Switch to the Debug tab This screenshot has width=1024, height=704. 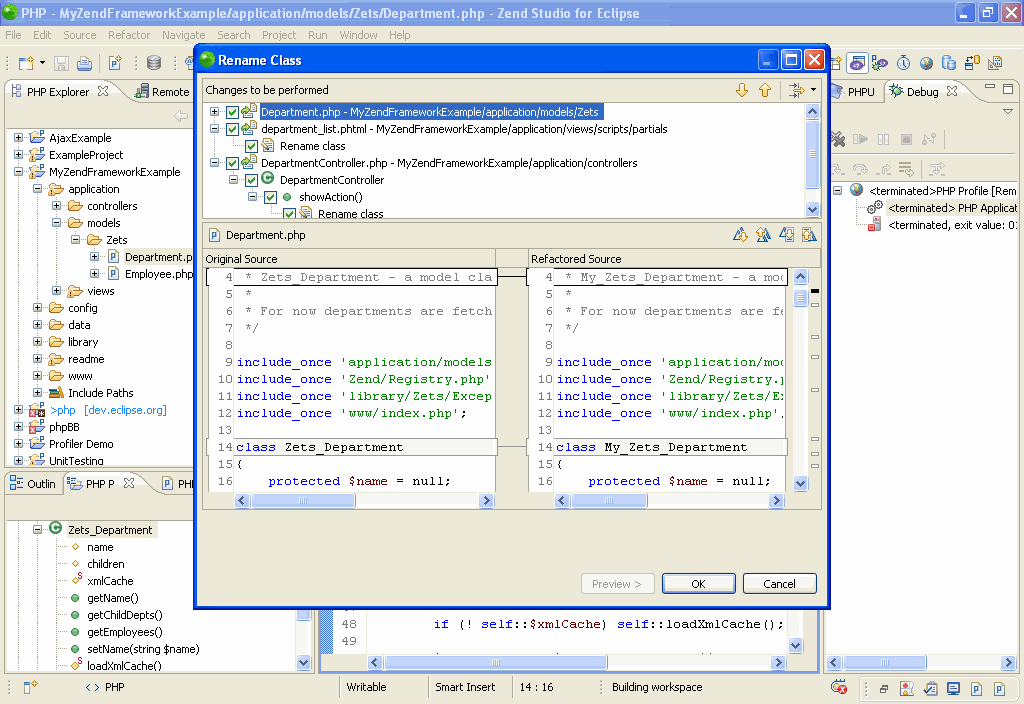[x=922, y=92]
